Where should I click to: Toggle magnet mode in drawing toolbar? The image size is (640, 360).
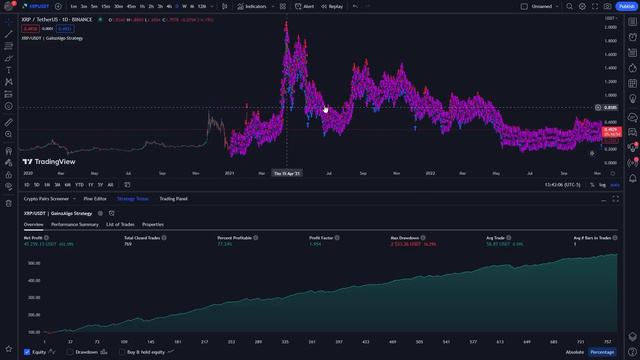[9, 151]
